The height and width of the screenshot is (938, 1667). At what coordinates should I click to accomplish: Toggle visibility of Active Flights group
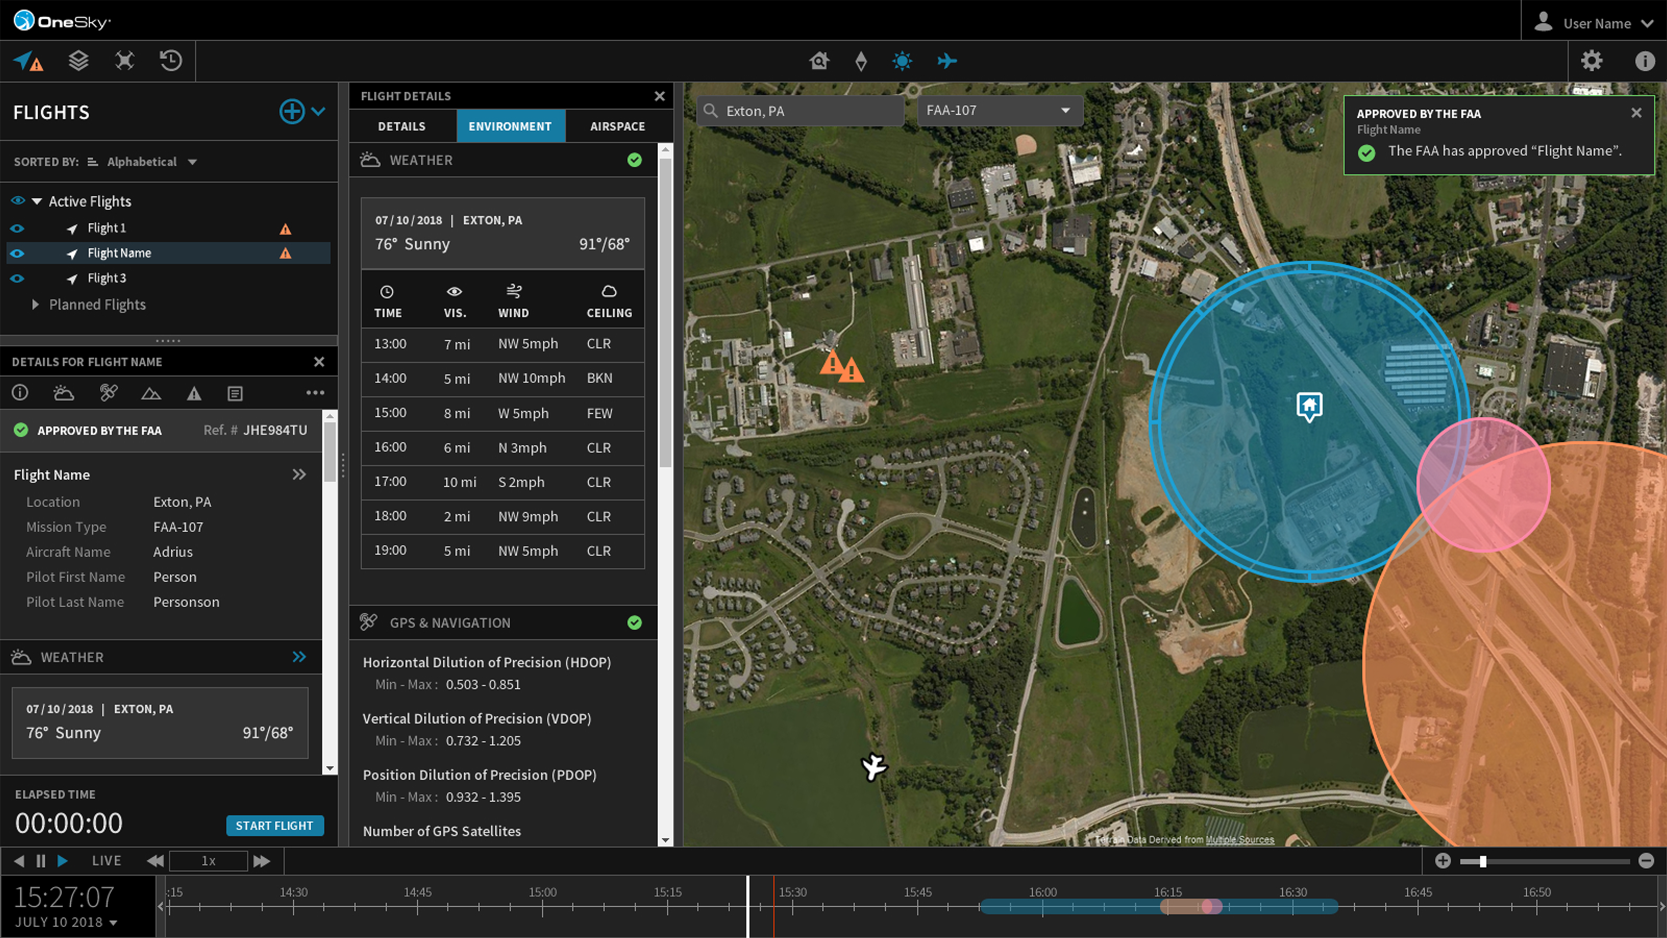(x=17, y=201)
